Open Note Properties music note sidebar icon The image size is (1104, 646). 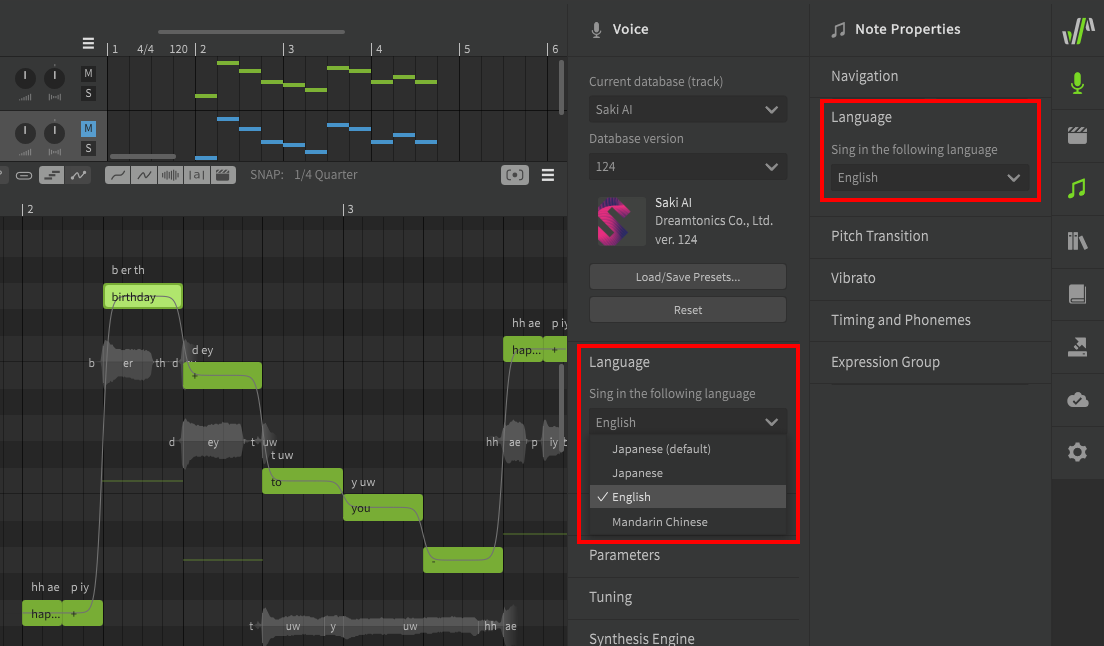pyautogui.click(x=1077, y=188)
